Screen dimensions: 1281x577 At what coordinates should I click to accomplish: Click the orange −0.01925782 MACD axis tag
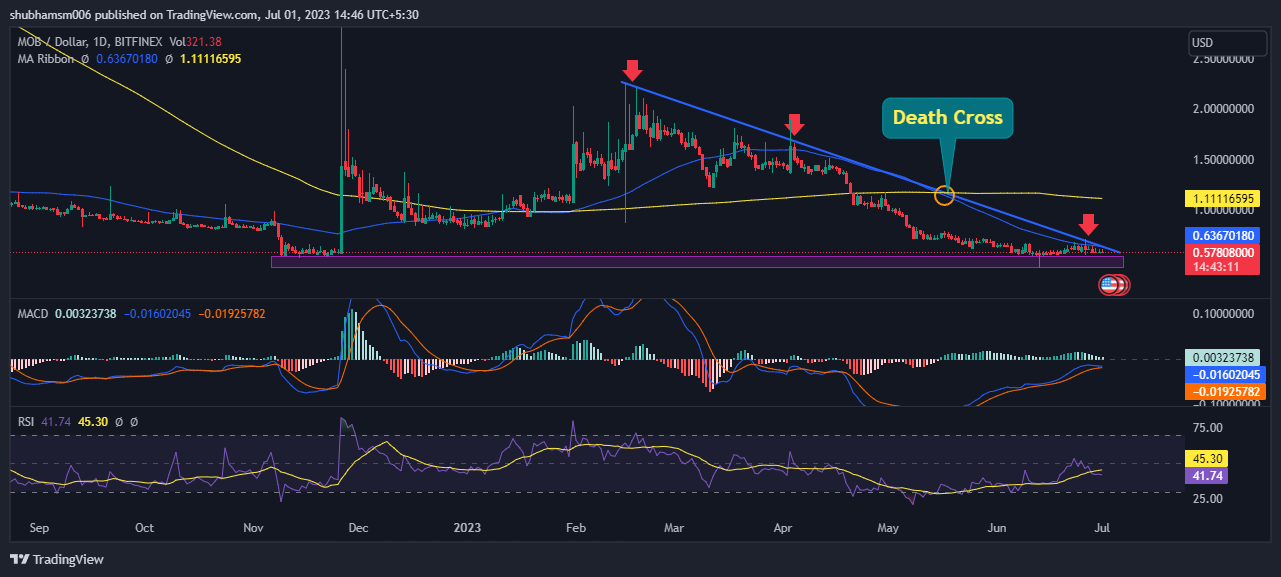click(1224, 392)
